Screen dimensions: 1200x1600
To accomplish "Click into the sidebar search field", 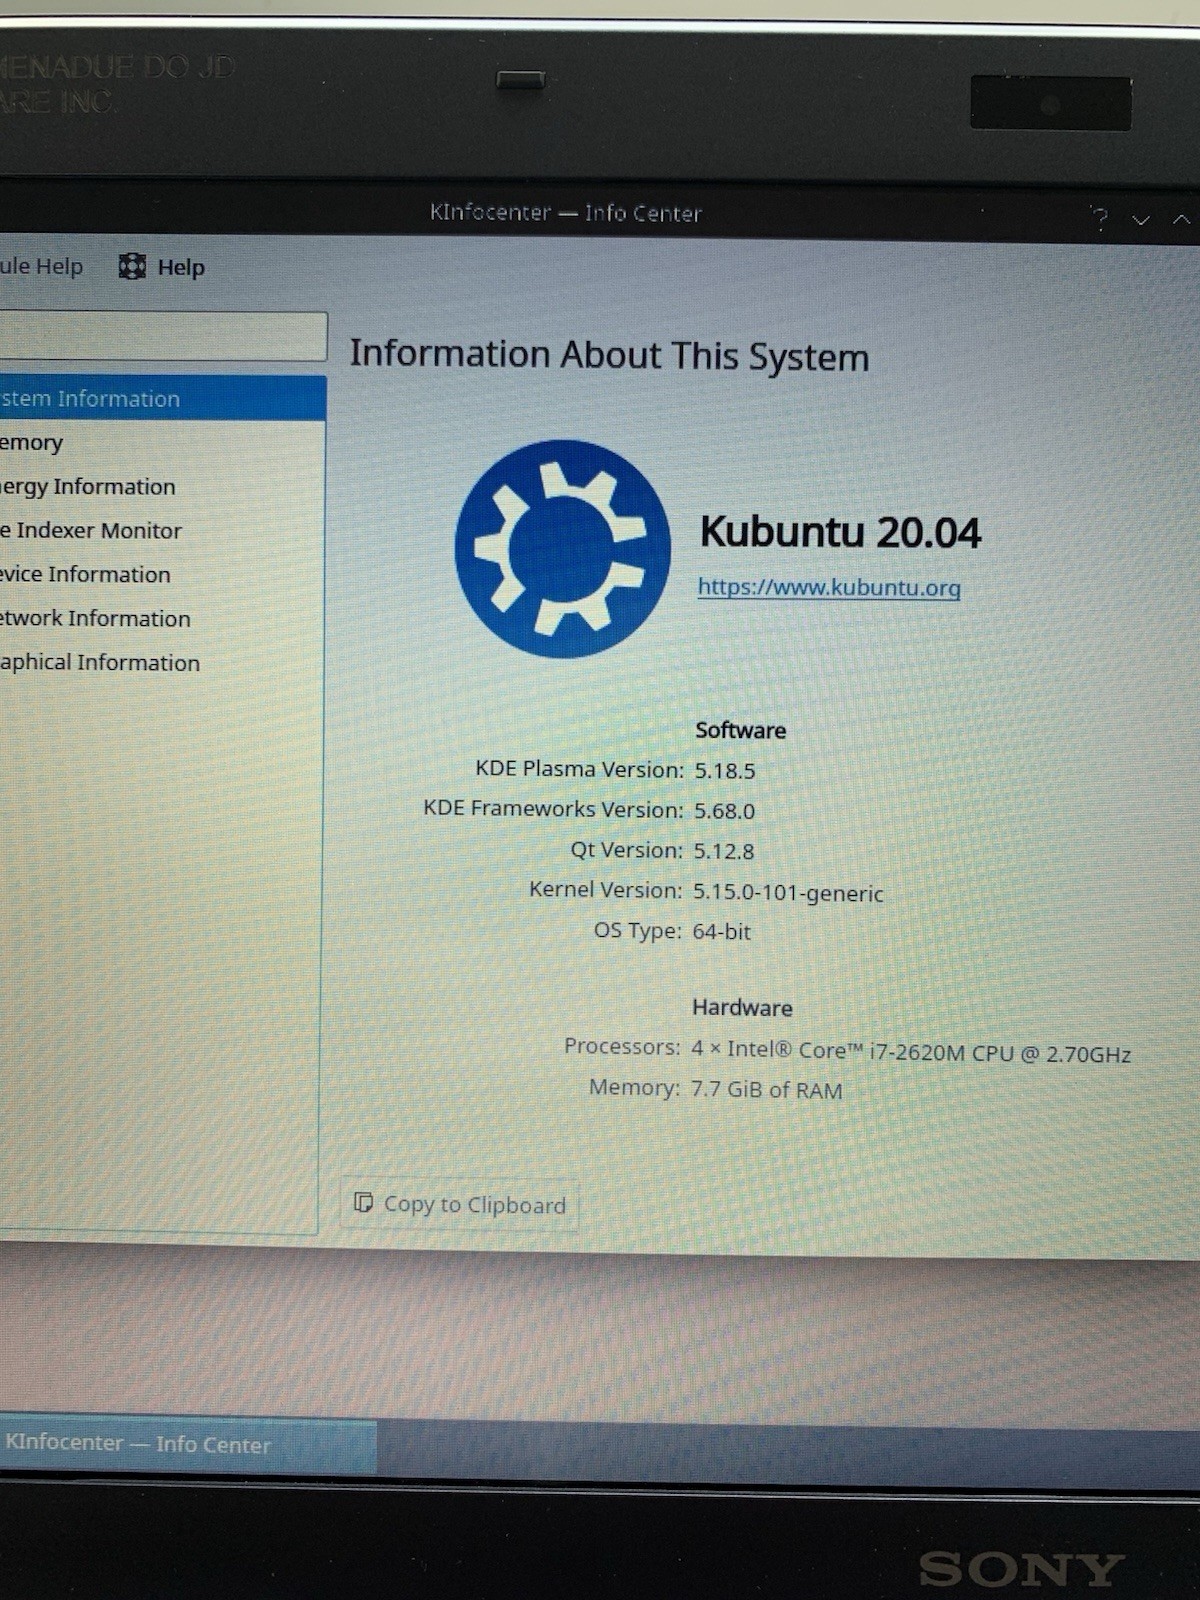I will pyautogui.click(x=163, y=336).
